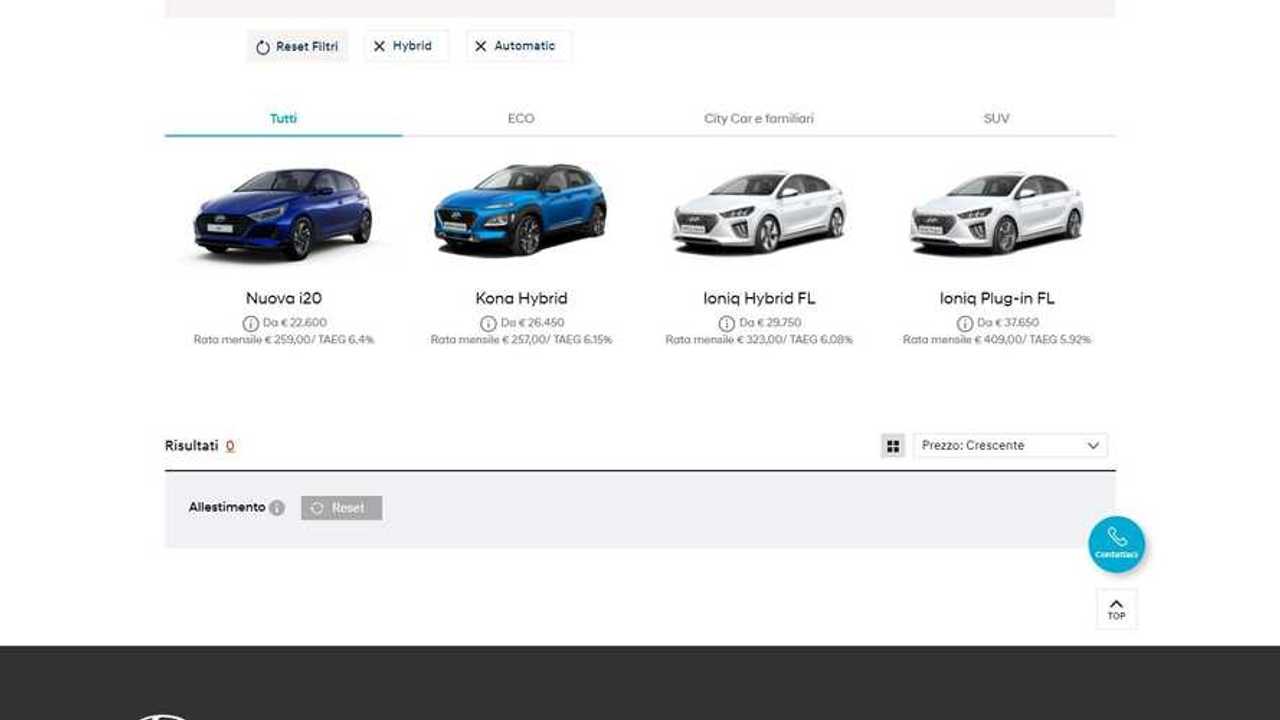Click the Allestimento label
The width and height of the screenshot is (1280, 720).
pos(227,507)
